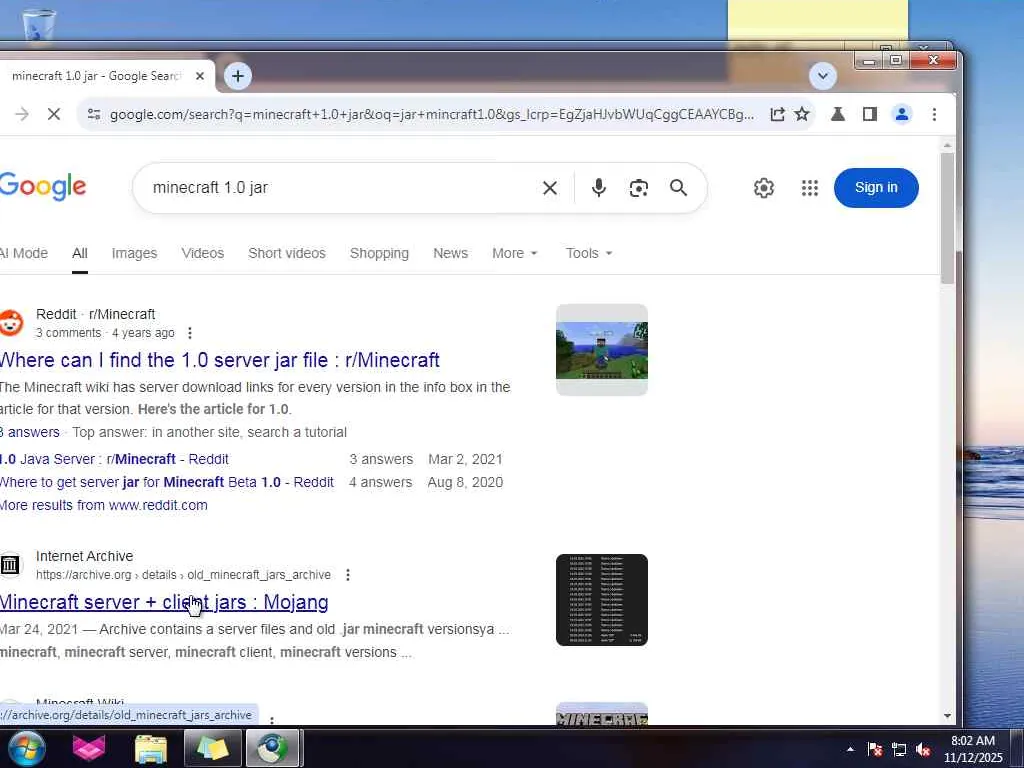Open the Chrome profile avatar
Image resolution: width=1024 pixels, height=768 pixels.
click(x=902, y=114)
